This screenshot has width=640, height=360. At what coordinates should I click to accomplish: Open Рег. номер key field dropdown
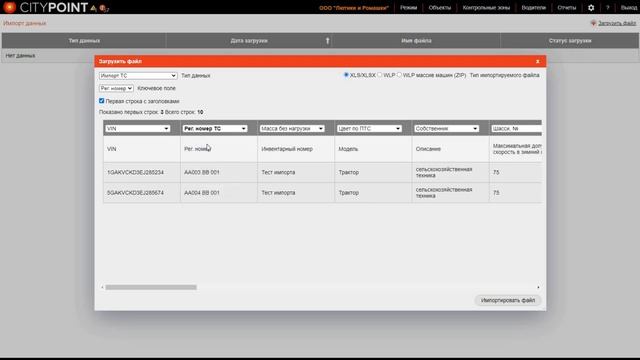tap(116, 88)
